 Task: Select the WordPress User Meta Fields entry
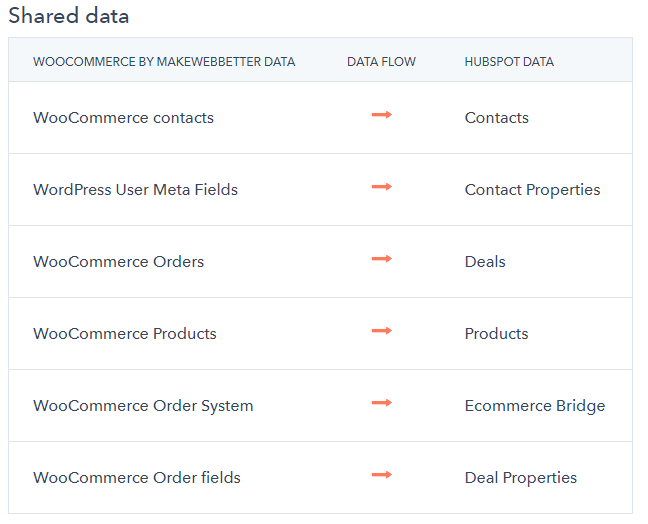click(136, 190)
